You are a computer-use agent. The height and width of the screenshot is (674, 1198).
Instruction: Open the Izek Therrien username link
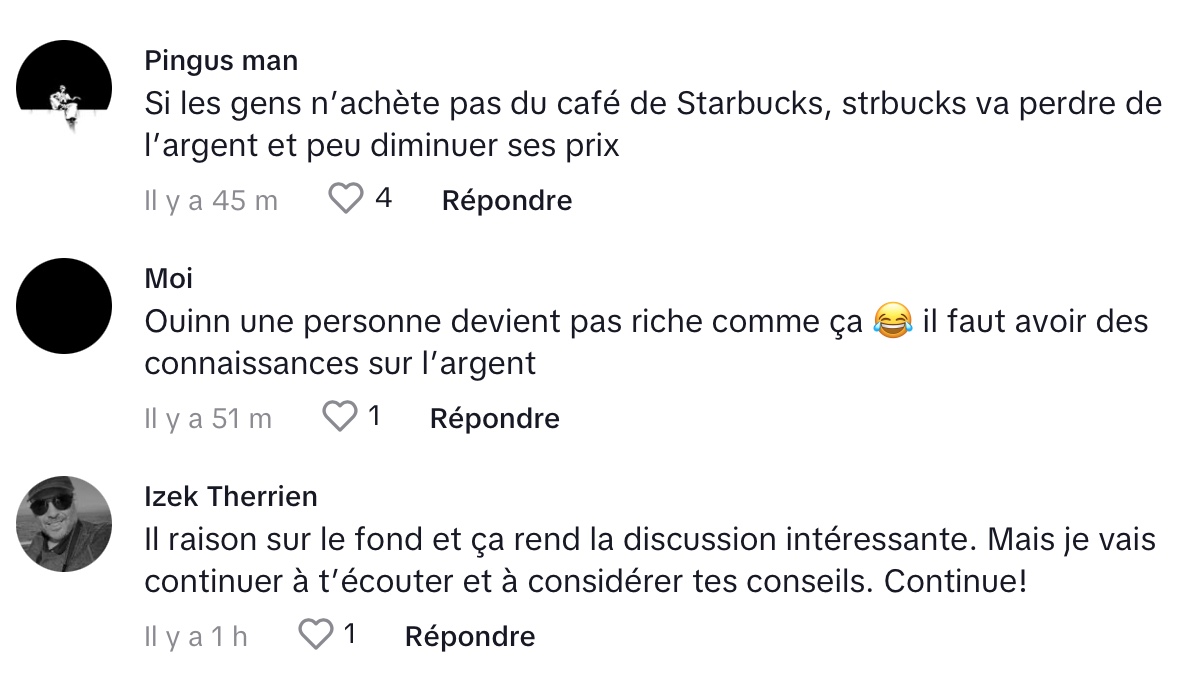pyautogui.click(x=231, y=496)
